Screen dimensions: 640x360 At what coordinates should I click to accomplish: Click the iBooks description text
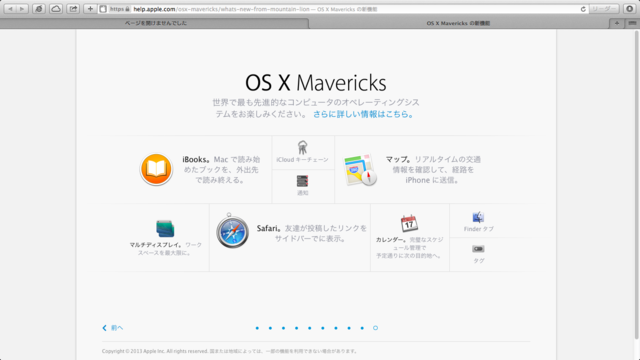pyautogui.click(x=221, y=169)
